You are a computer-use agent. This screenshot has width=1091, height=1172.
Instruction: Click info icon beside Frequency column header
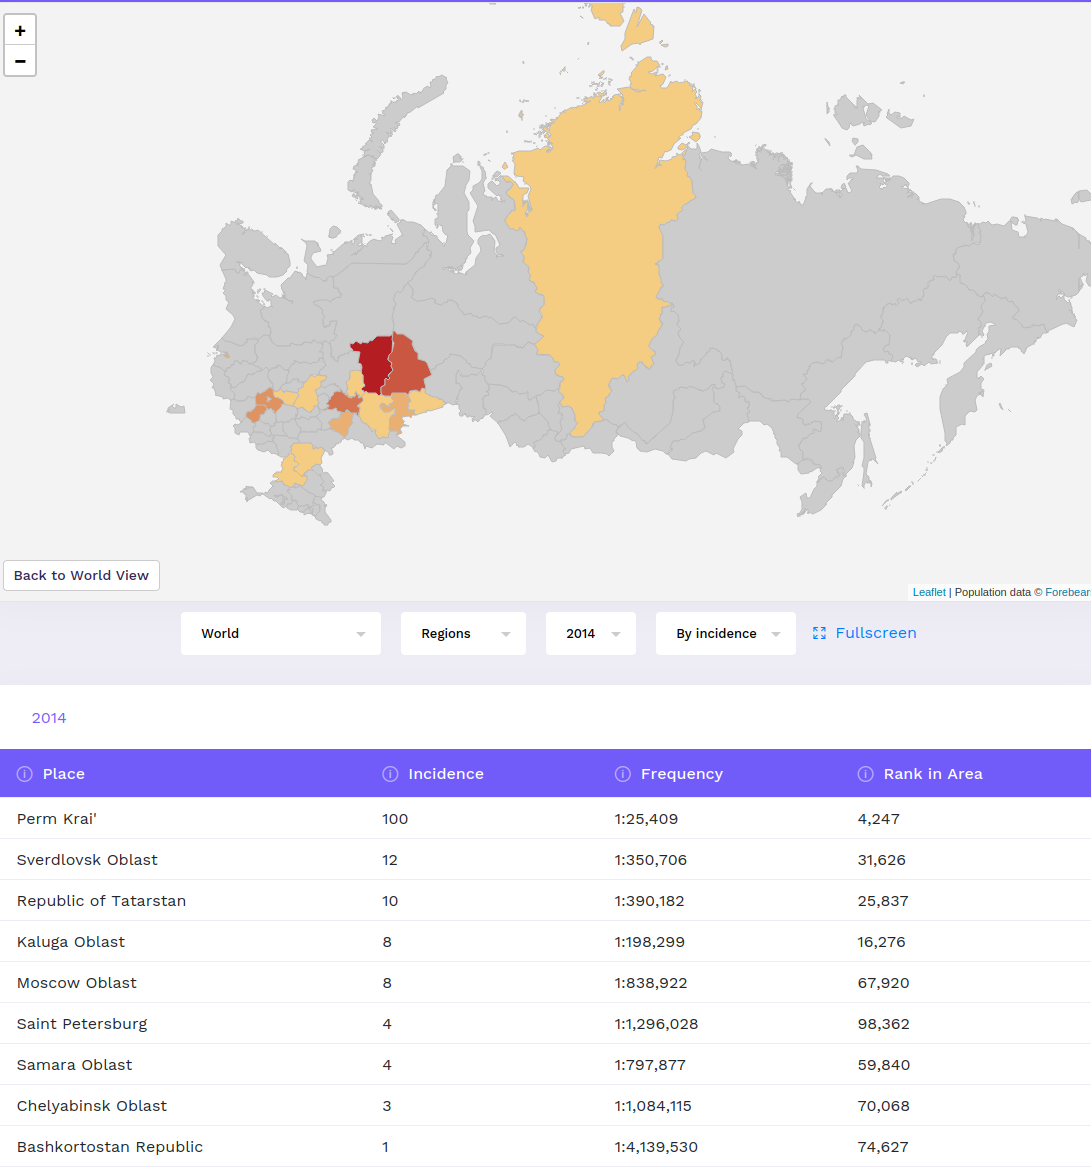(x=622, y=774)
